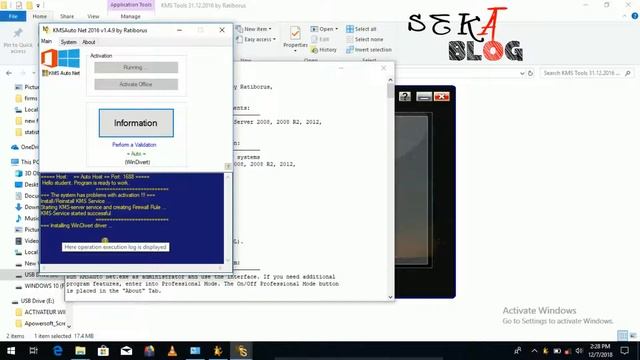
Task: Click History in the ribbon
Action: tap(324, 50)
